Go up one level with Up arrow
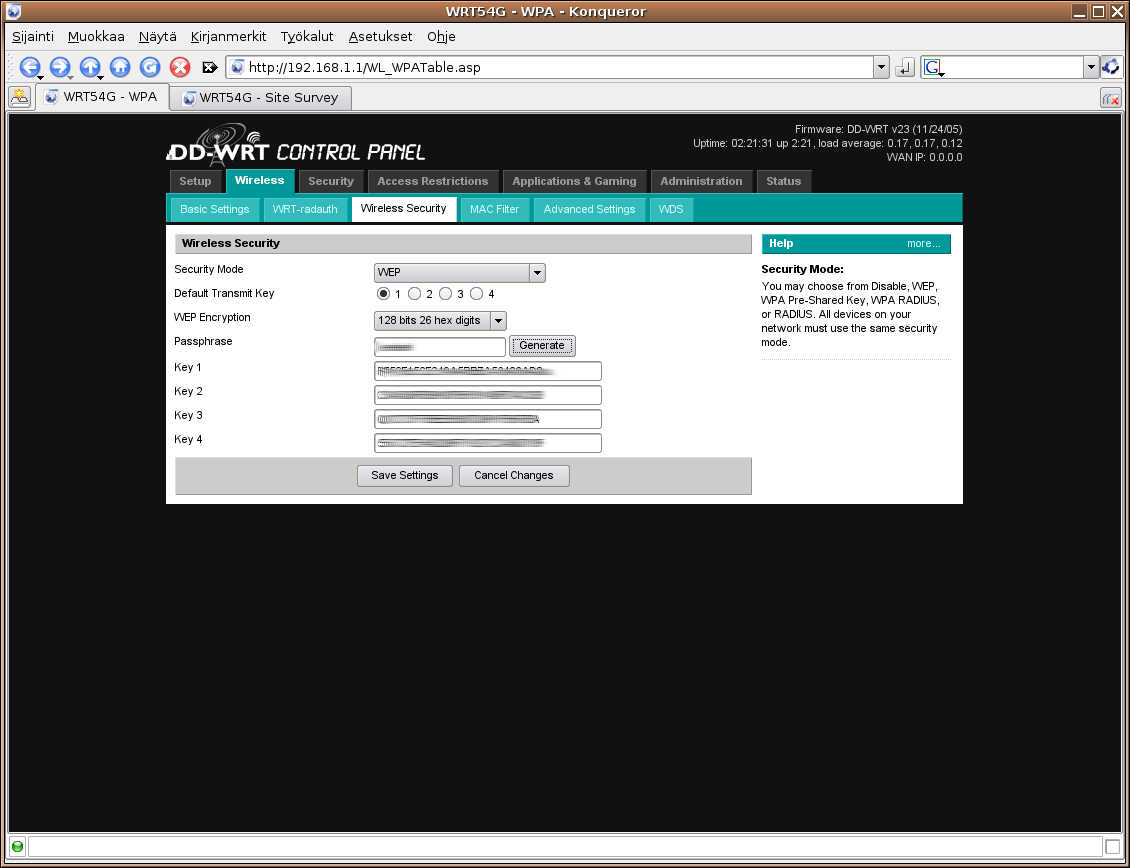The width and height of the screenshot is (1130, 868). (89, 67)
